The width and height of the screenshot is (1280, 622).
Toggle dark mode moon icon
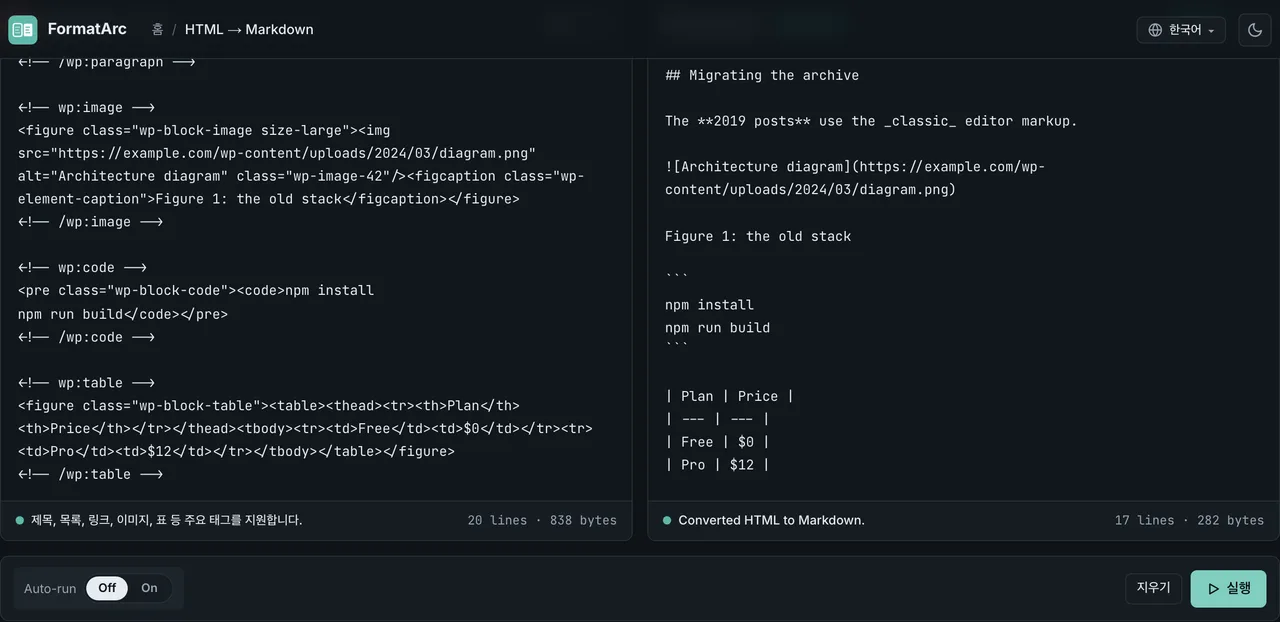click(1255, 30)
